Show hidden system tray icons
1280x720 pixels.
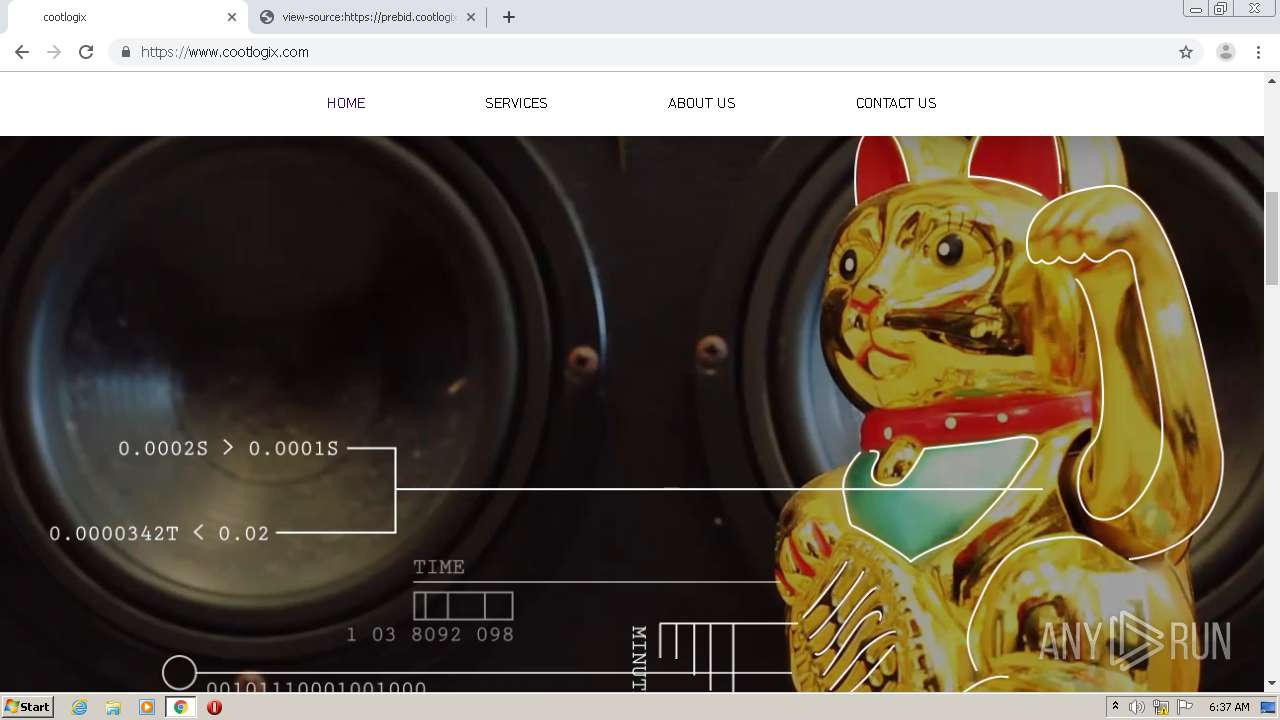point(1116,707)
